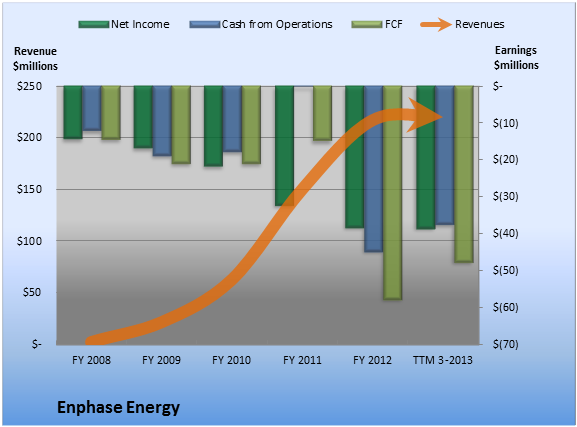The width and height of the screenshot is (577, 427).
Task: Click the $(60) earnings axis value
Action: 506,307
